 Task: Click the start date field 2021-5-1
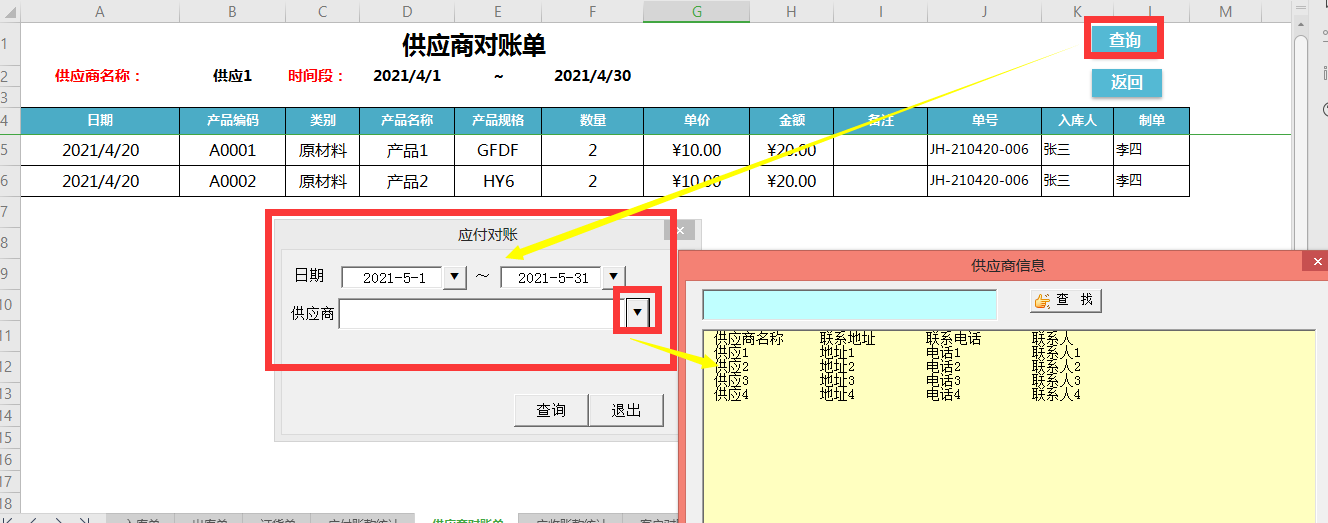[x=392, y=278]
